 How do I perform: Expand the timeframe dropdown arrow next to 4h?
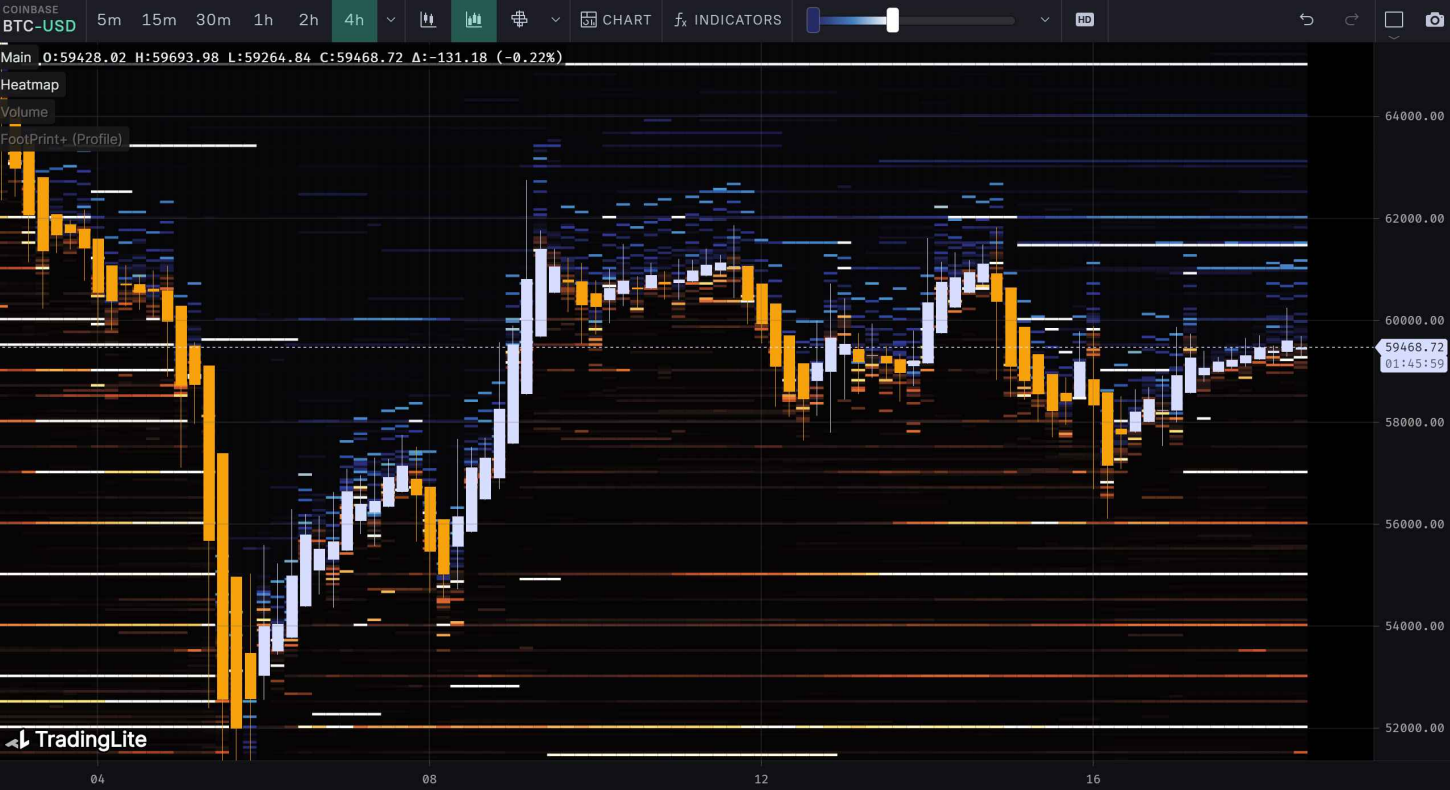coord(391,20)
